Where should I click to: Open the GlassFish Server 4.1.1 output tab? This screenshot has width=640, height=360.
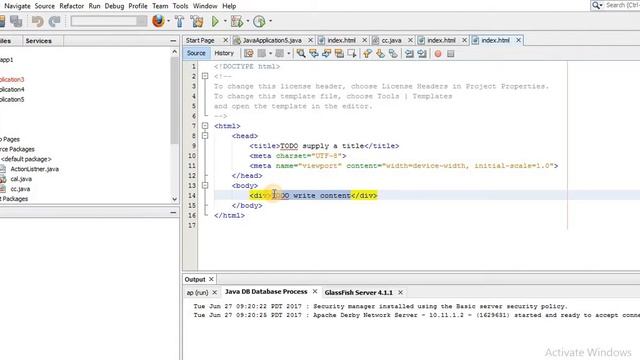[358, 292]
